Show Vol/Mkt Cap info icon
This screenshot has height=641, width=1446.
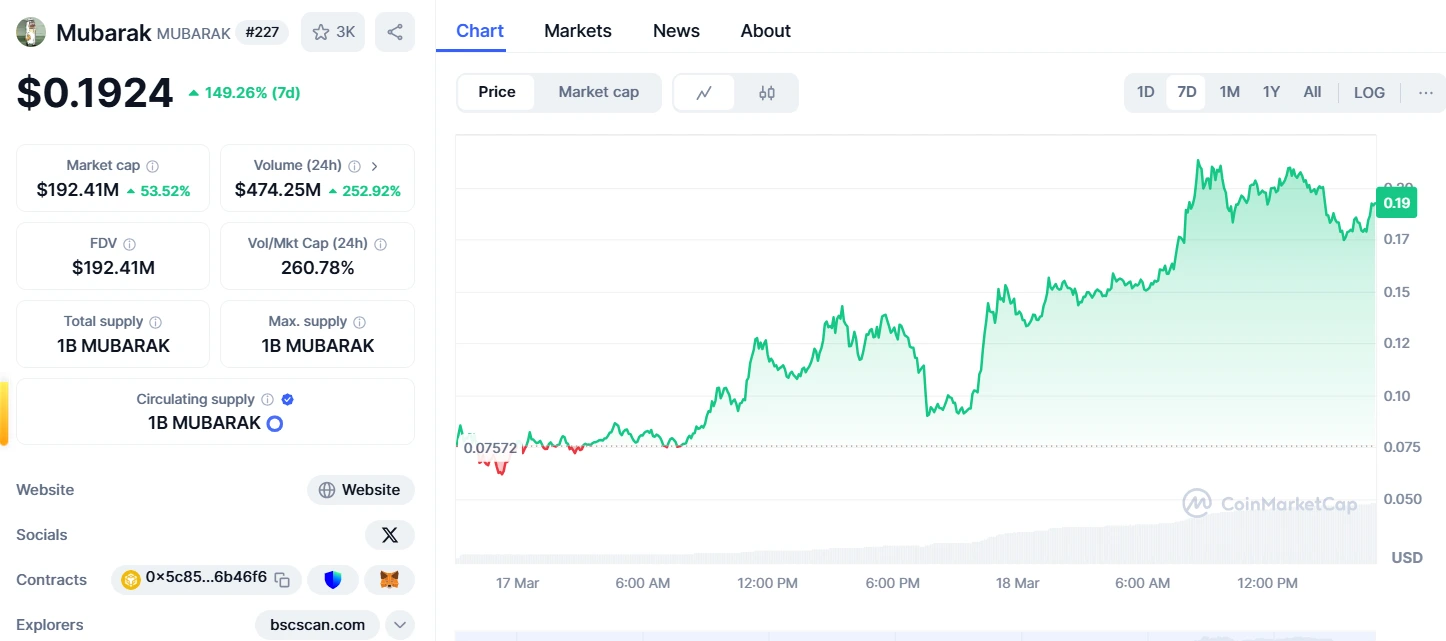(x=380, y=244)
